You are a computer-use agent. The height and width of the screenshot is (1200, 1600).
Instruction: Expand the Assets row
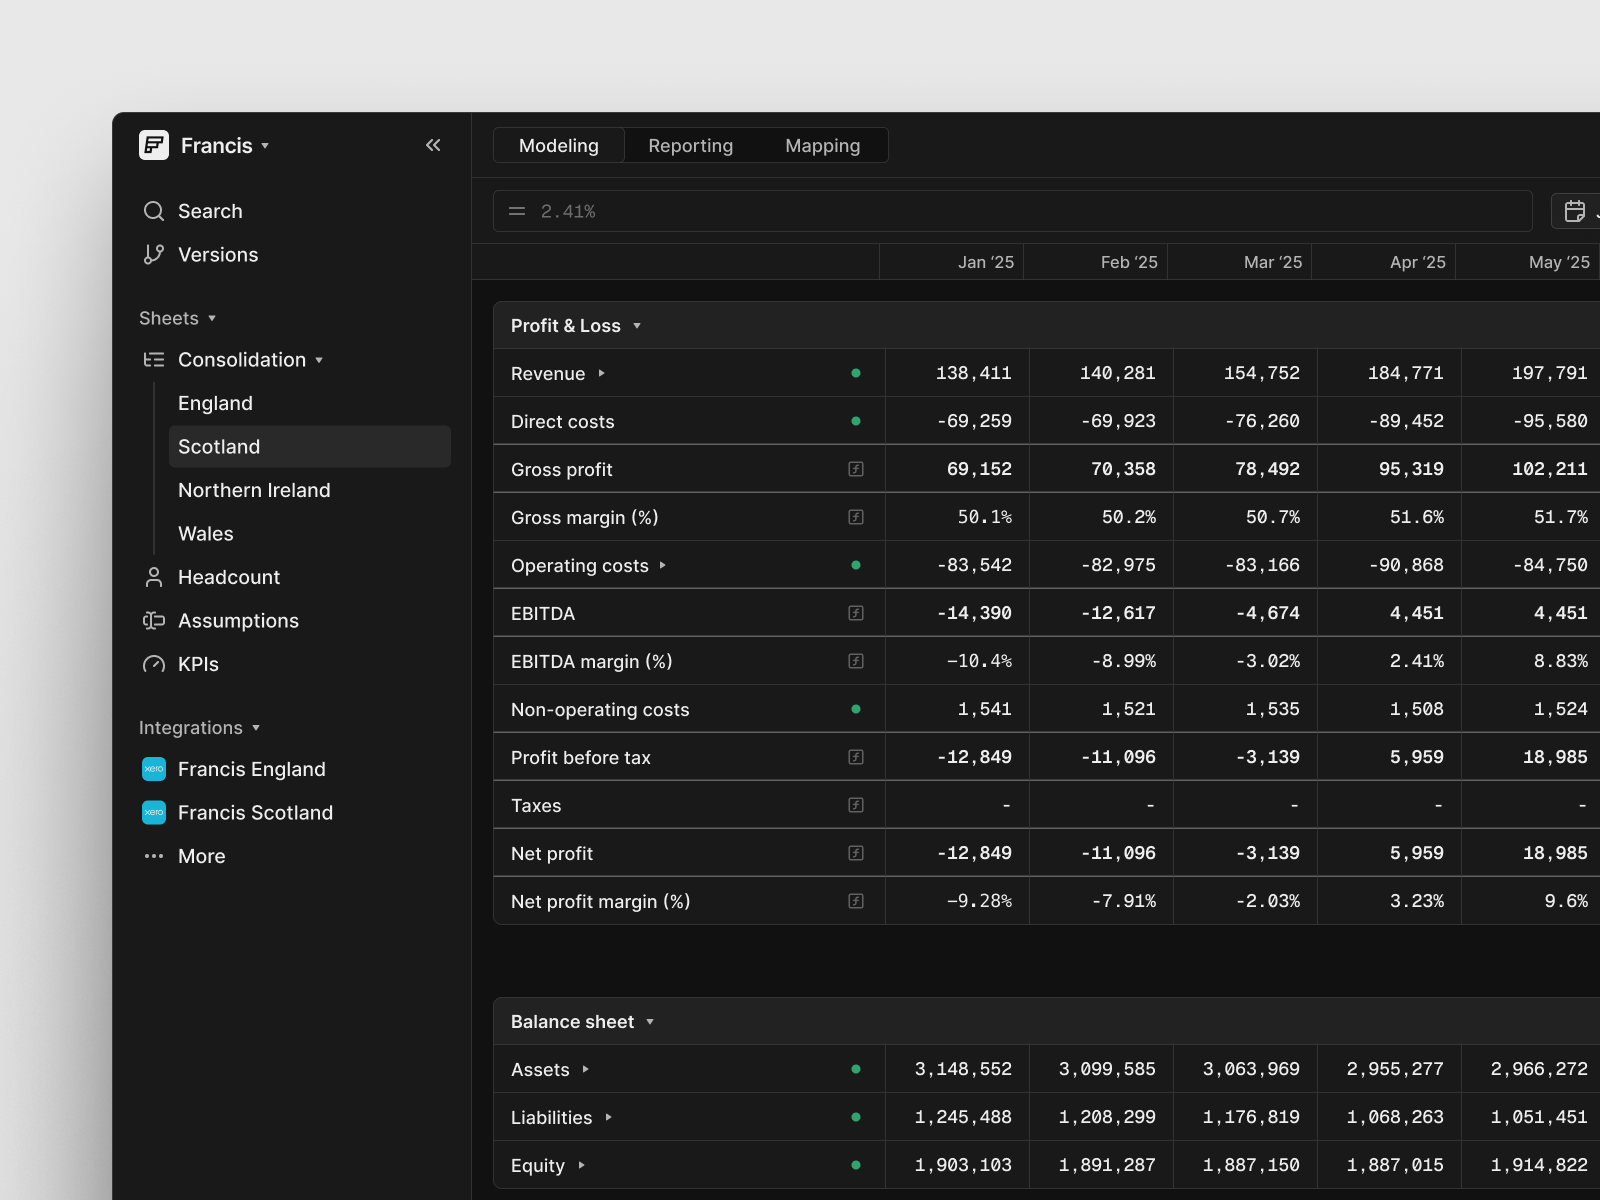pyautogui.click(x=586, y=1069)
